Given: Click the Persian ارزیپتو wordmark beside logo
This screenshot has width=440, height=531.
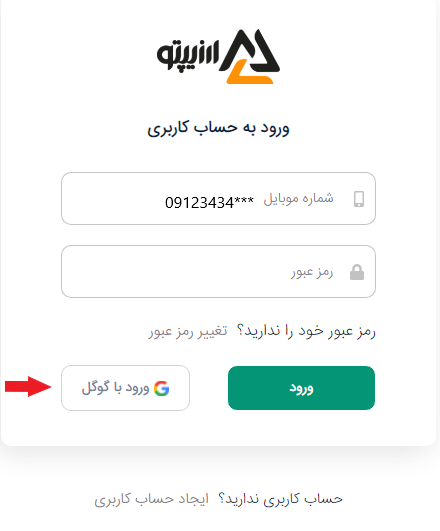Looking at the screenshot, I should coord(188,55).
